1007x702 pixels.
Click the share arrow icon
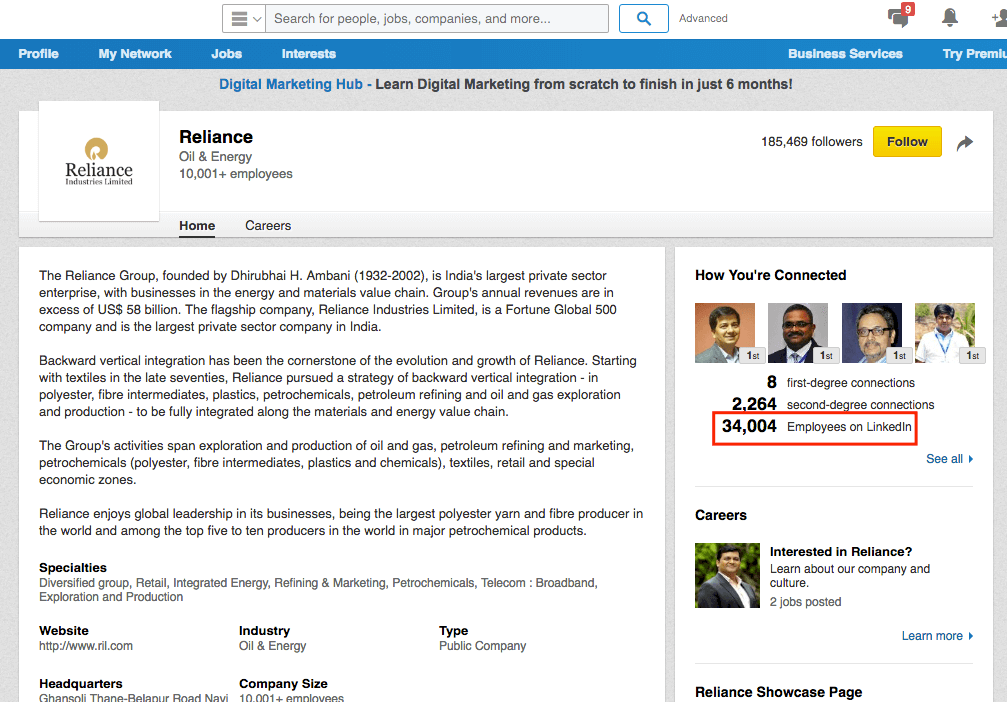pyautogui.click(x=965, y=143)
